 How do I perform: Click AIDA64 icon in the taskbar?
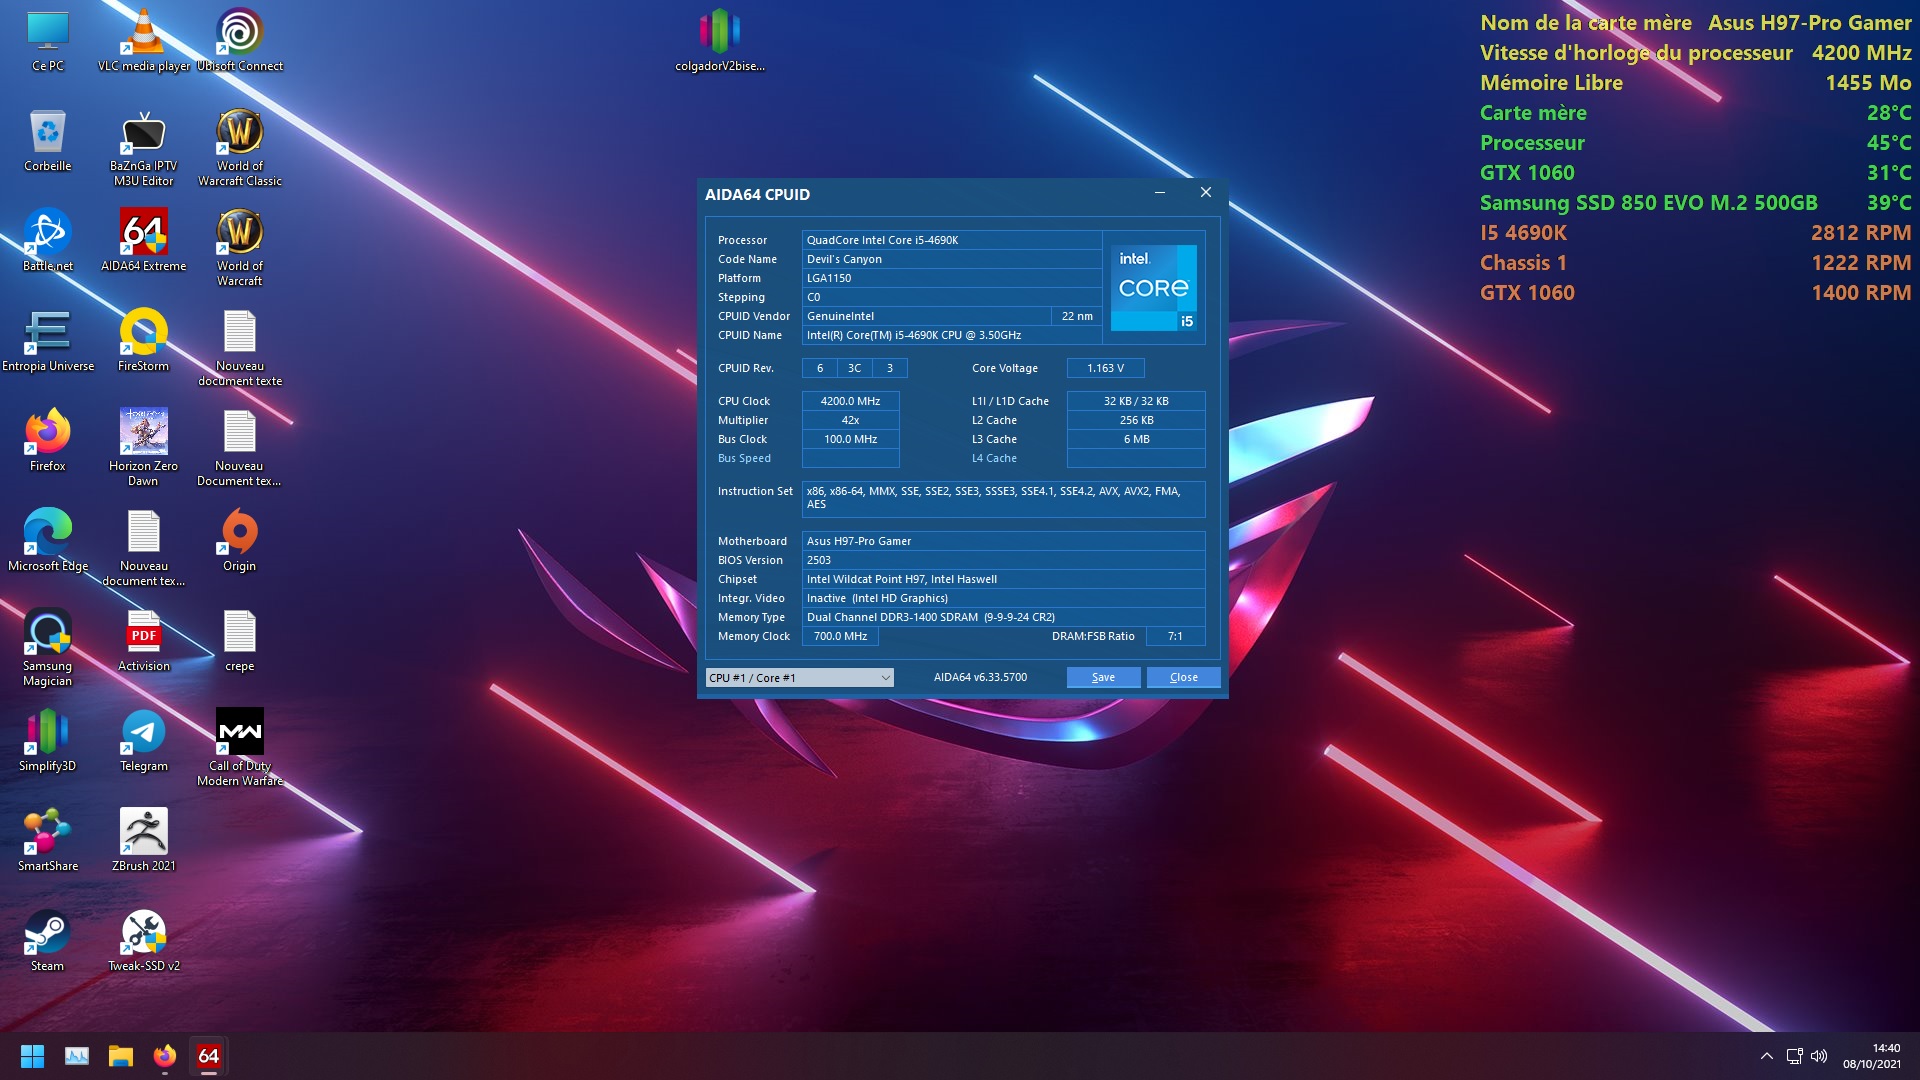[x=209, y=1056]
